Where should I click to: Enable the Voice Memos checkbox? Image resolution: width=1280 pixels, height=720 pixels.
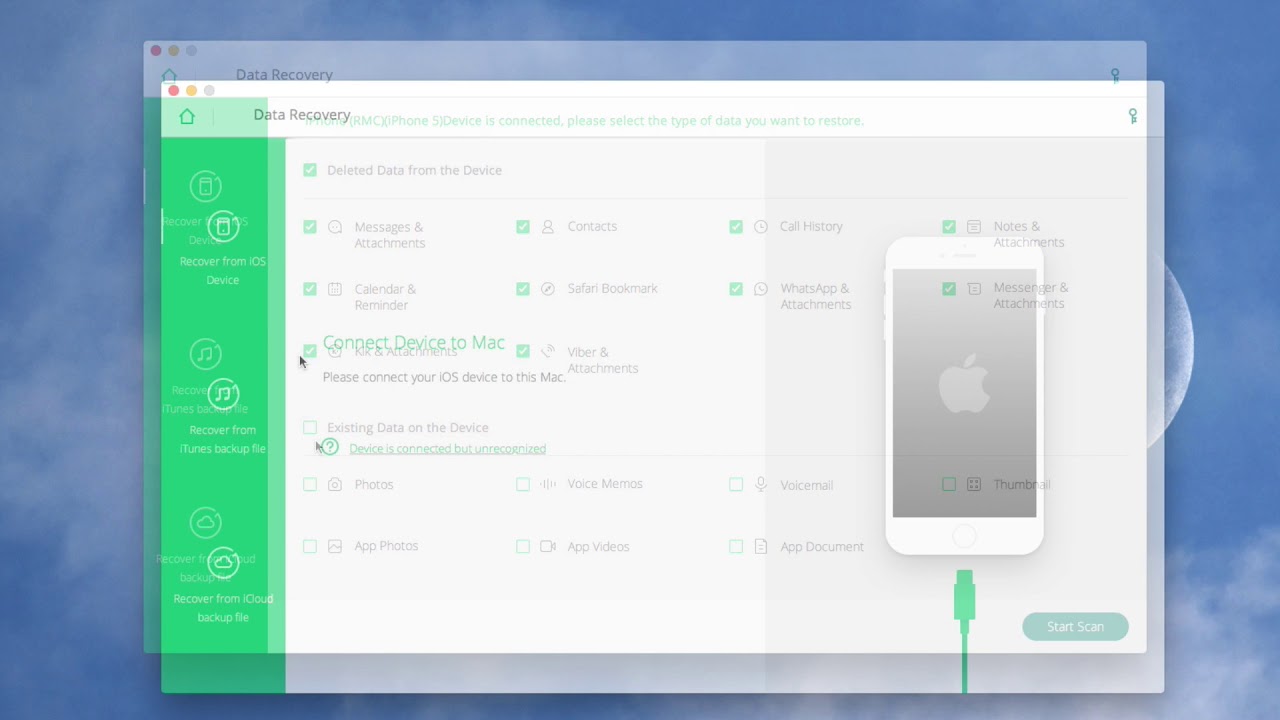(523, 484)
